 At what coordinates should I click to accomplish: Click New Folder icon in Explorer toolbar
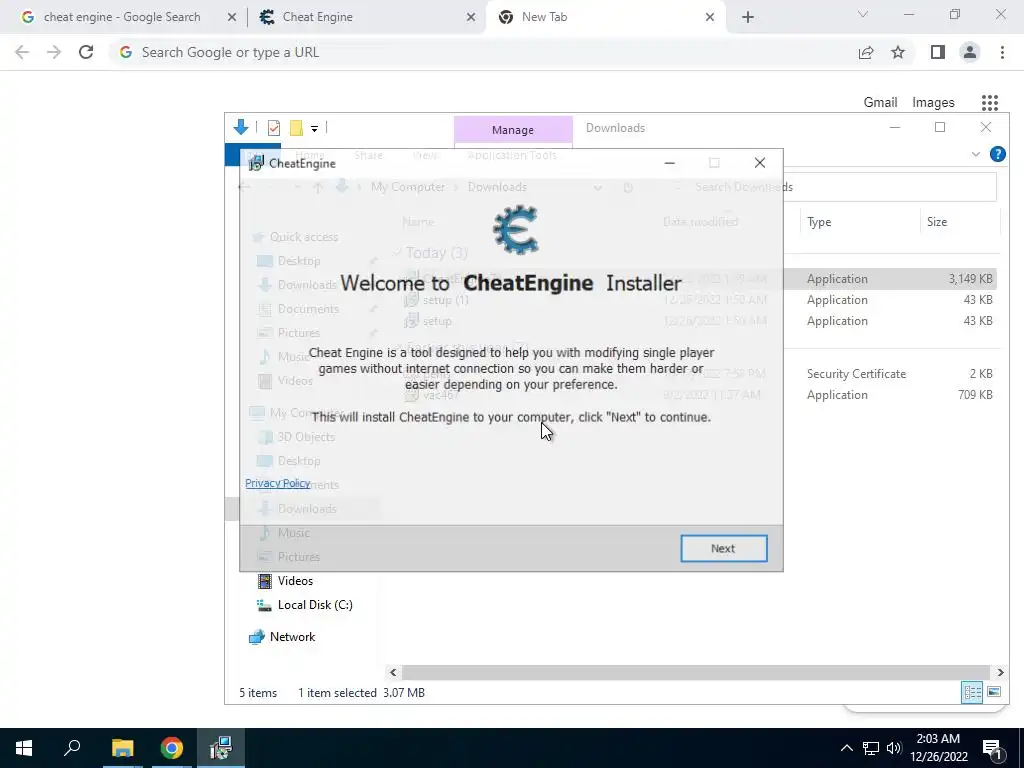[x=296, y=128]
